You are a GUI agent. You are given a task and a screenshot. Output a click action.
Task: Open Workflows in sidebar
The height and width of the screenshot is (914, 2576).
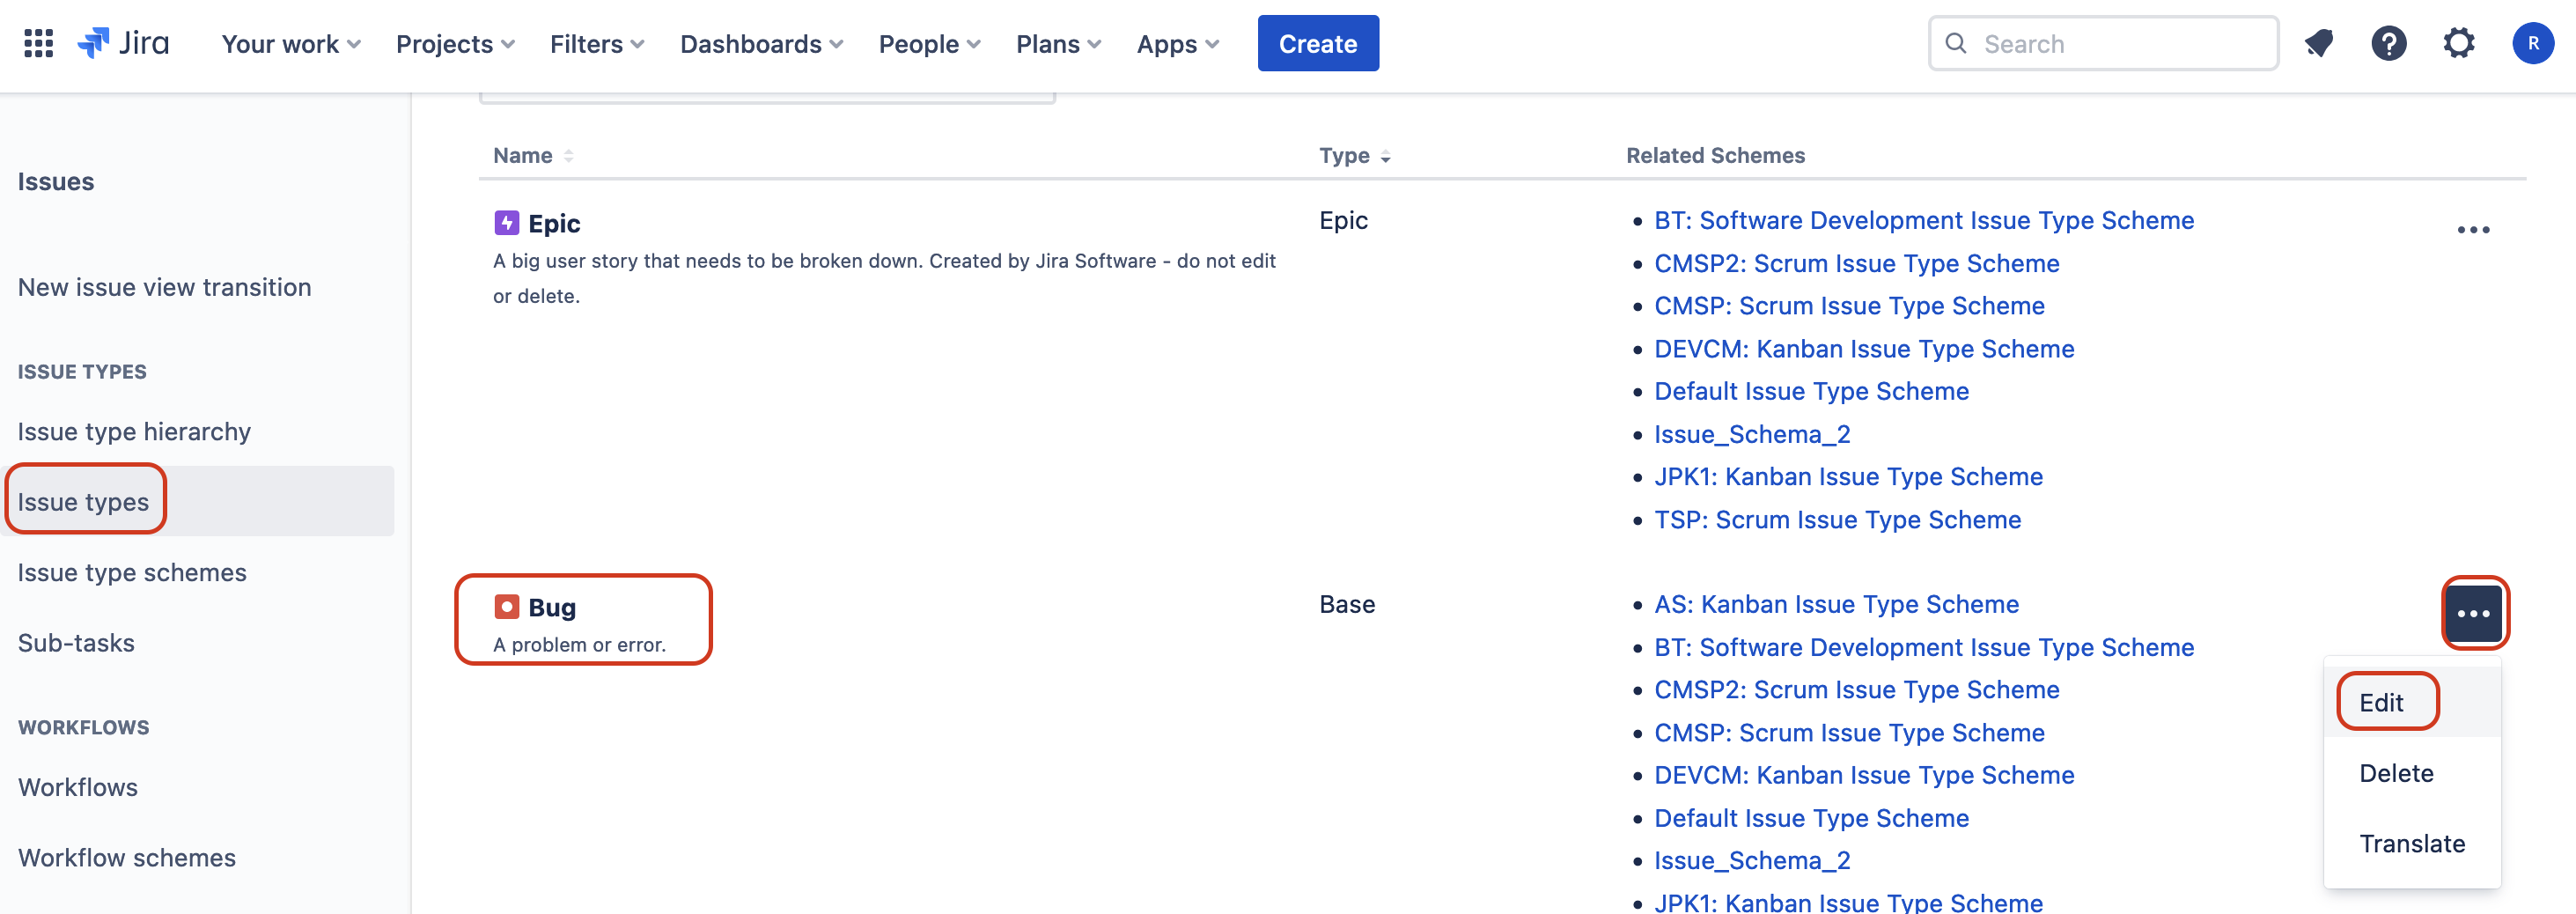pos(78,787)
